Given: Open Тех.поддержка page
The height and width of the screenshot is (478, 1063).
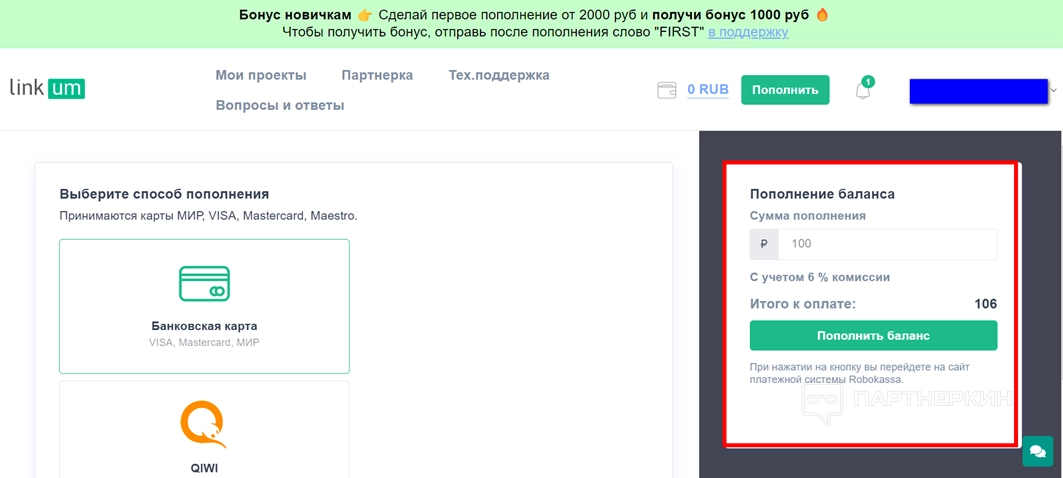Looking at the screenshot, I should point(499,75).
